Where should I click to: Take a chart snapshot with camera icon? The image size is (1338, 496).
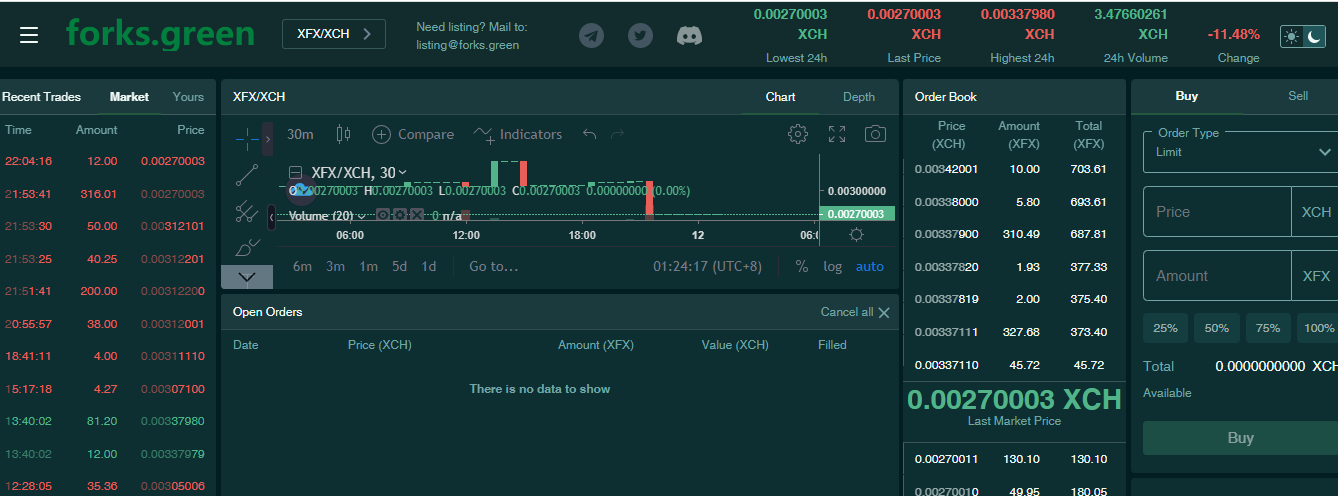[875, 134]
